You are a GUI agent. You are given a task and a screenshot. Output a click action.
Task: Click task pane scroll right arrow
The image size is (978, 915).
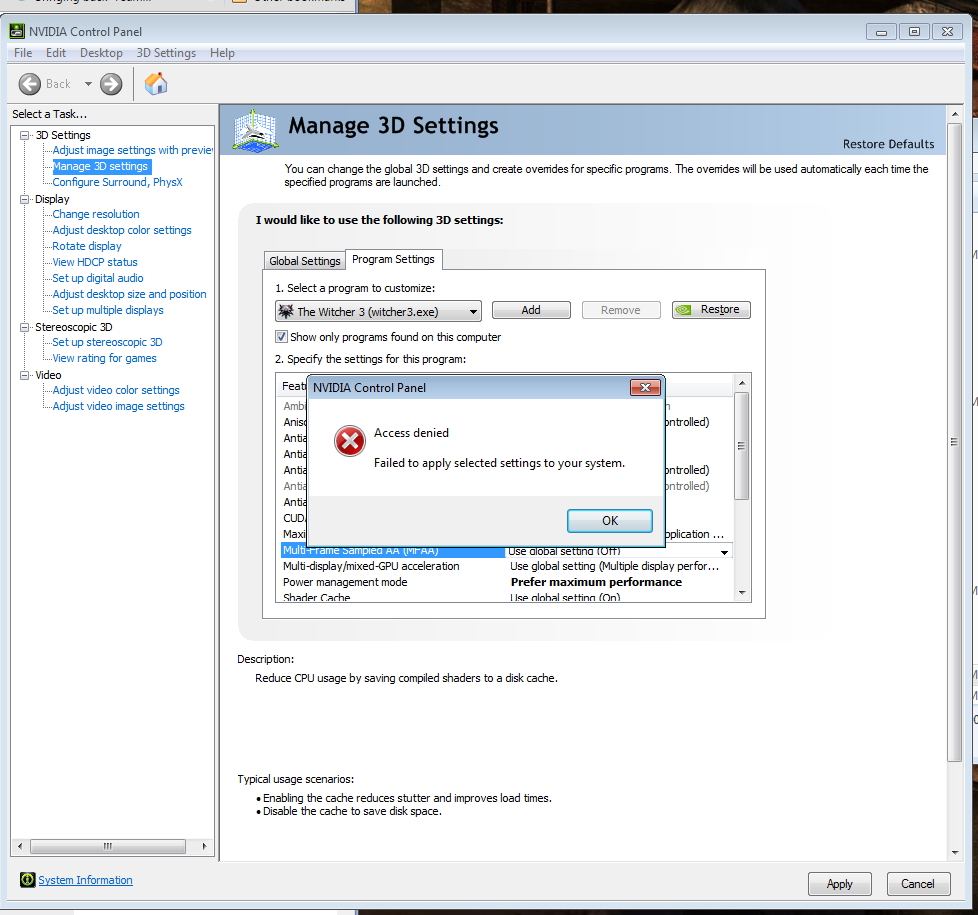click(x=204, y=846)
